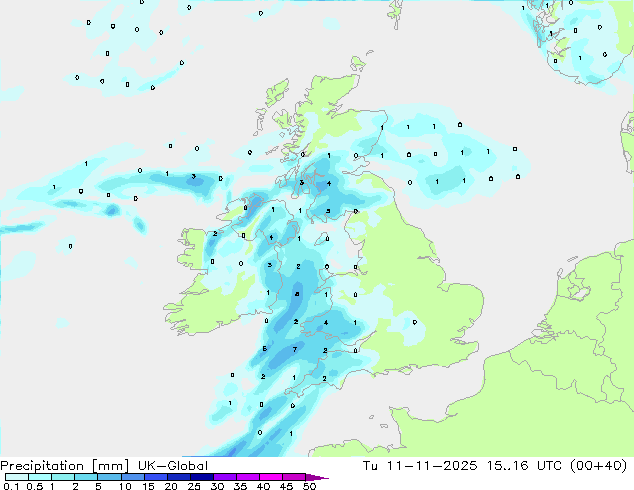Click the 'Precipitation' title text
This screenshot has width=634, height=490.
pos(42,466)
